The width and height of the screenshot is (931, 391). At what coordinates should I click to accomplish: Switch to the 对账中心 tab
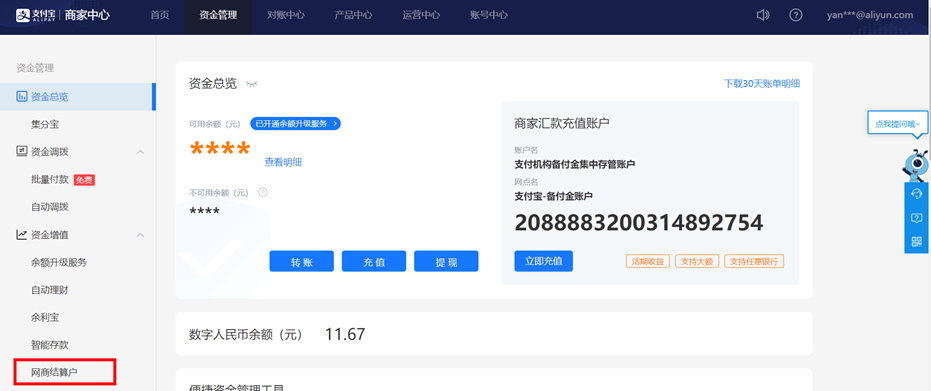[x=286, y=15]
